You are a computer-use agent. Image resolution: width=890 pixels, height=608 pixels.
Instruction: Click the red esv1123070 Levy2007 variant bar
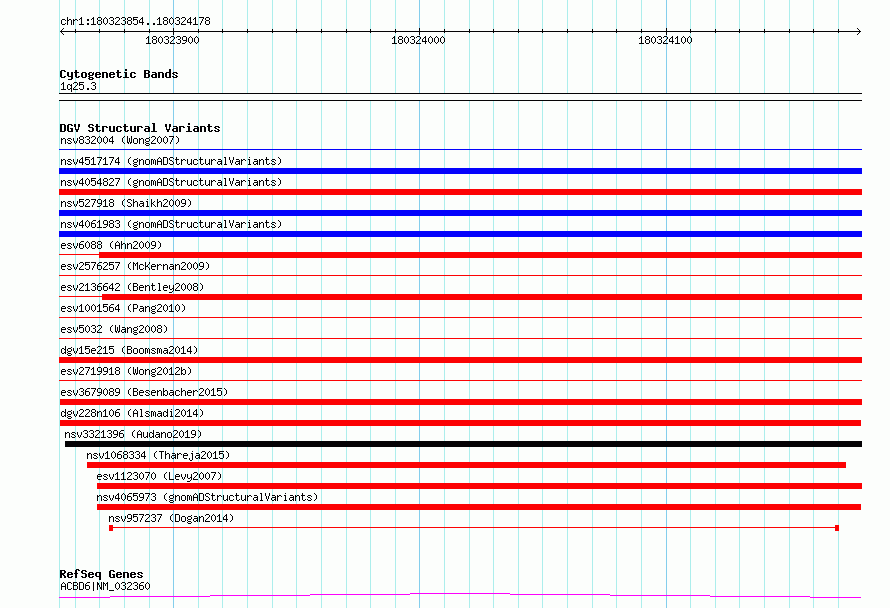(480, 486)
